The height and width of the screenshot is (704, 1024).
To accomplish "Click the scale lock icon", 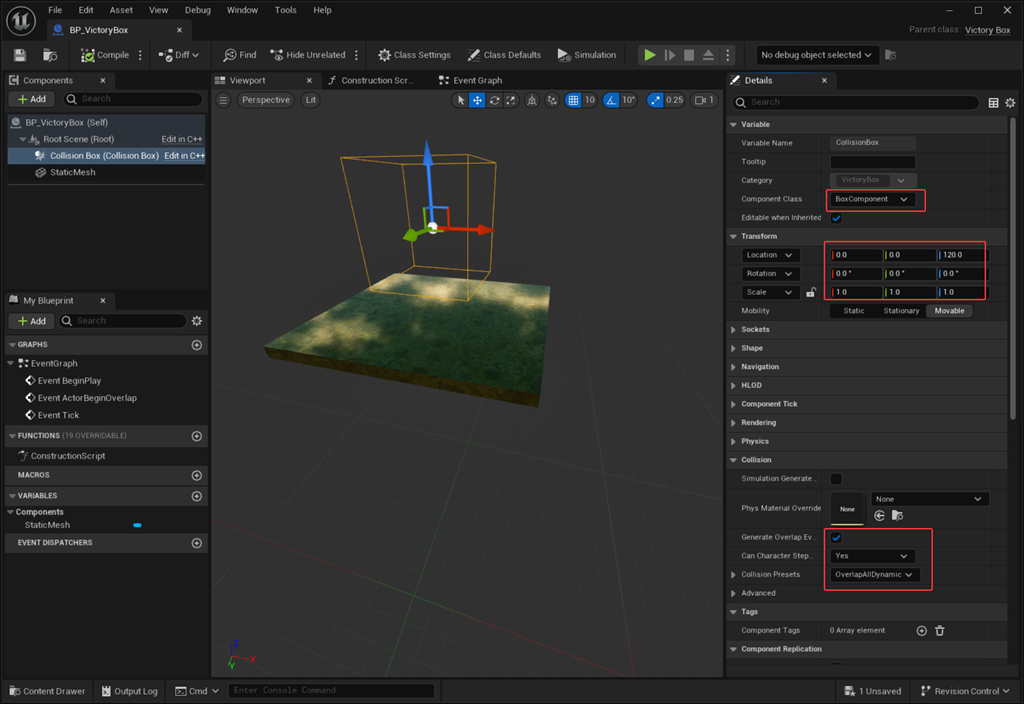I will 811,293.
